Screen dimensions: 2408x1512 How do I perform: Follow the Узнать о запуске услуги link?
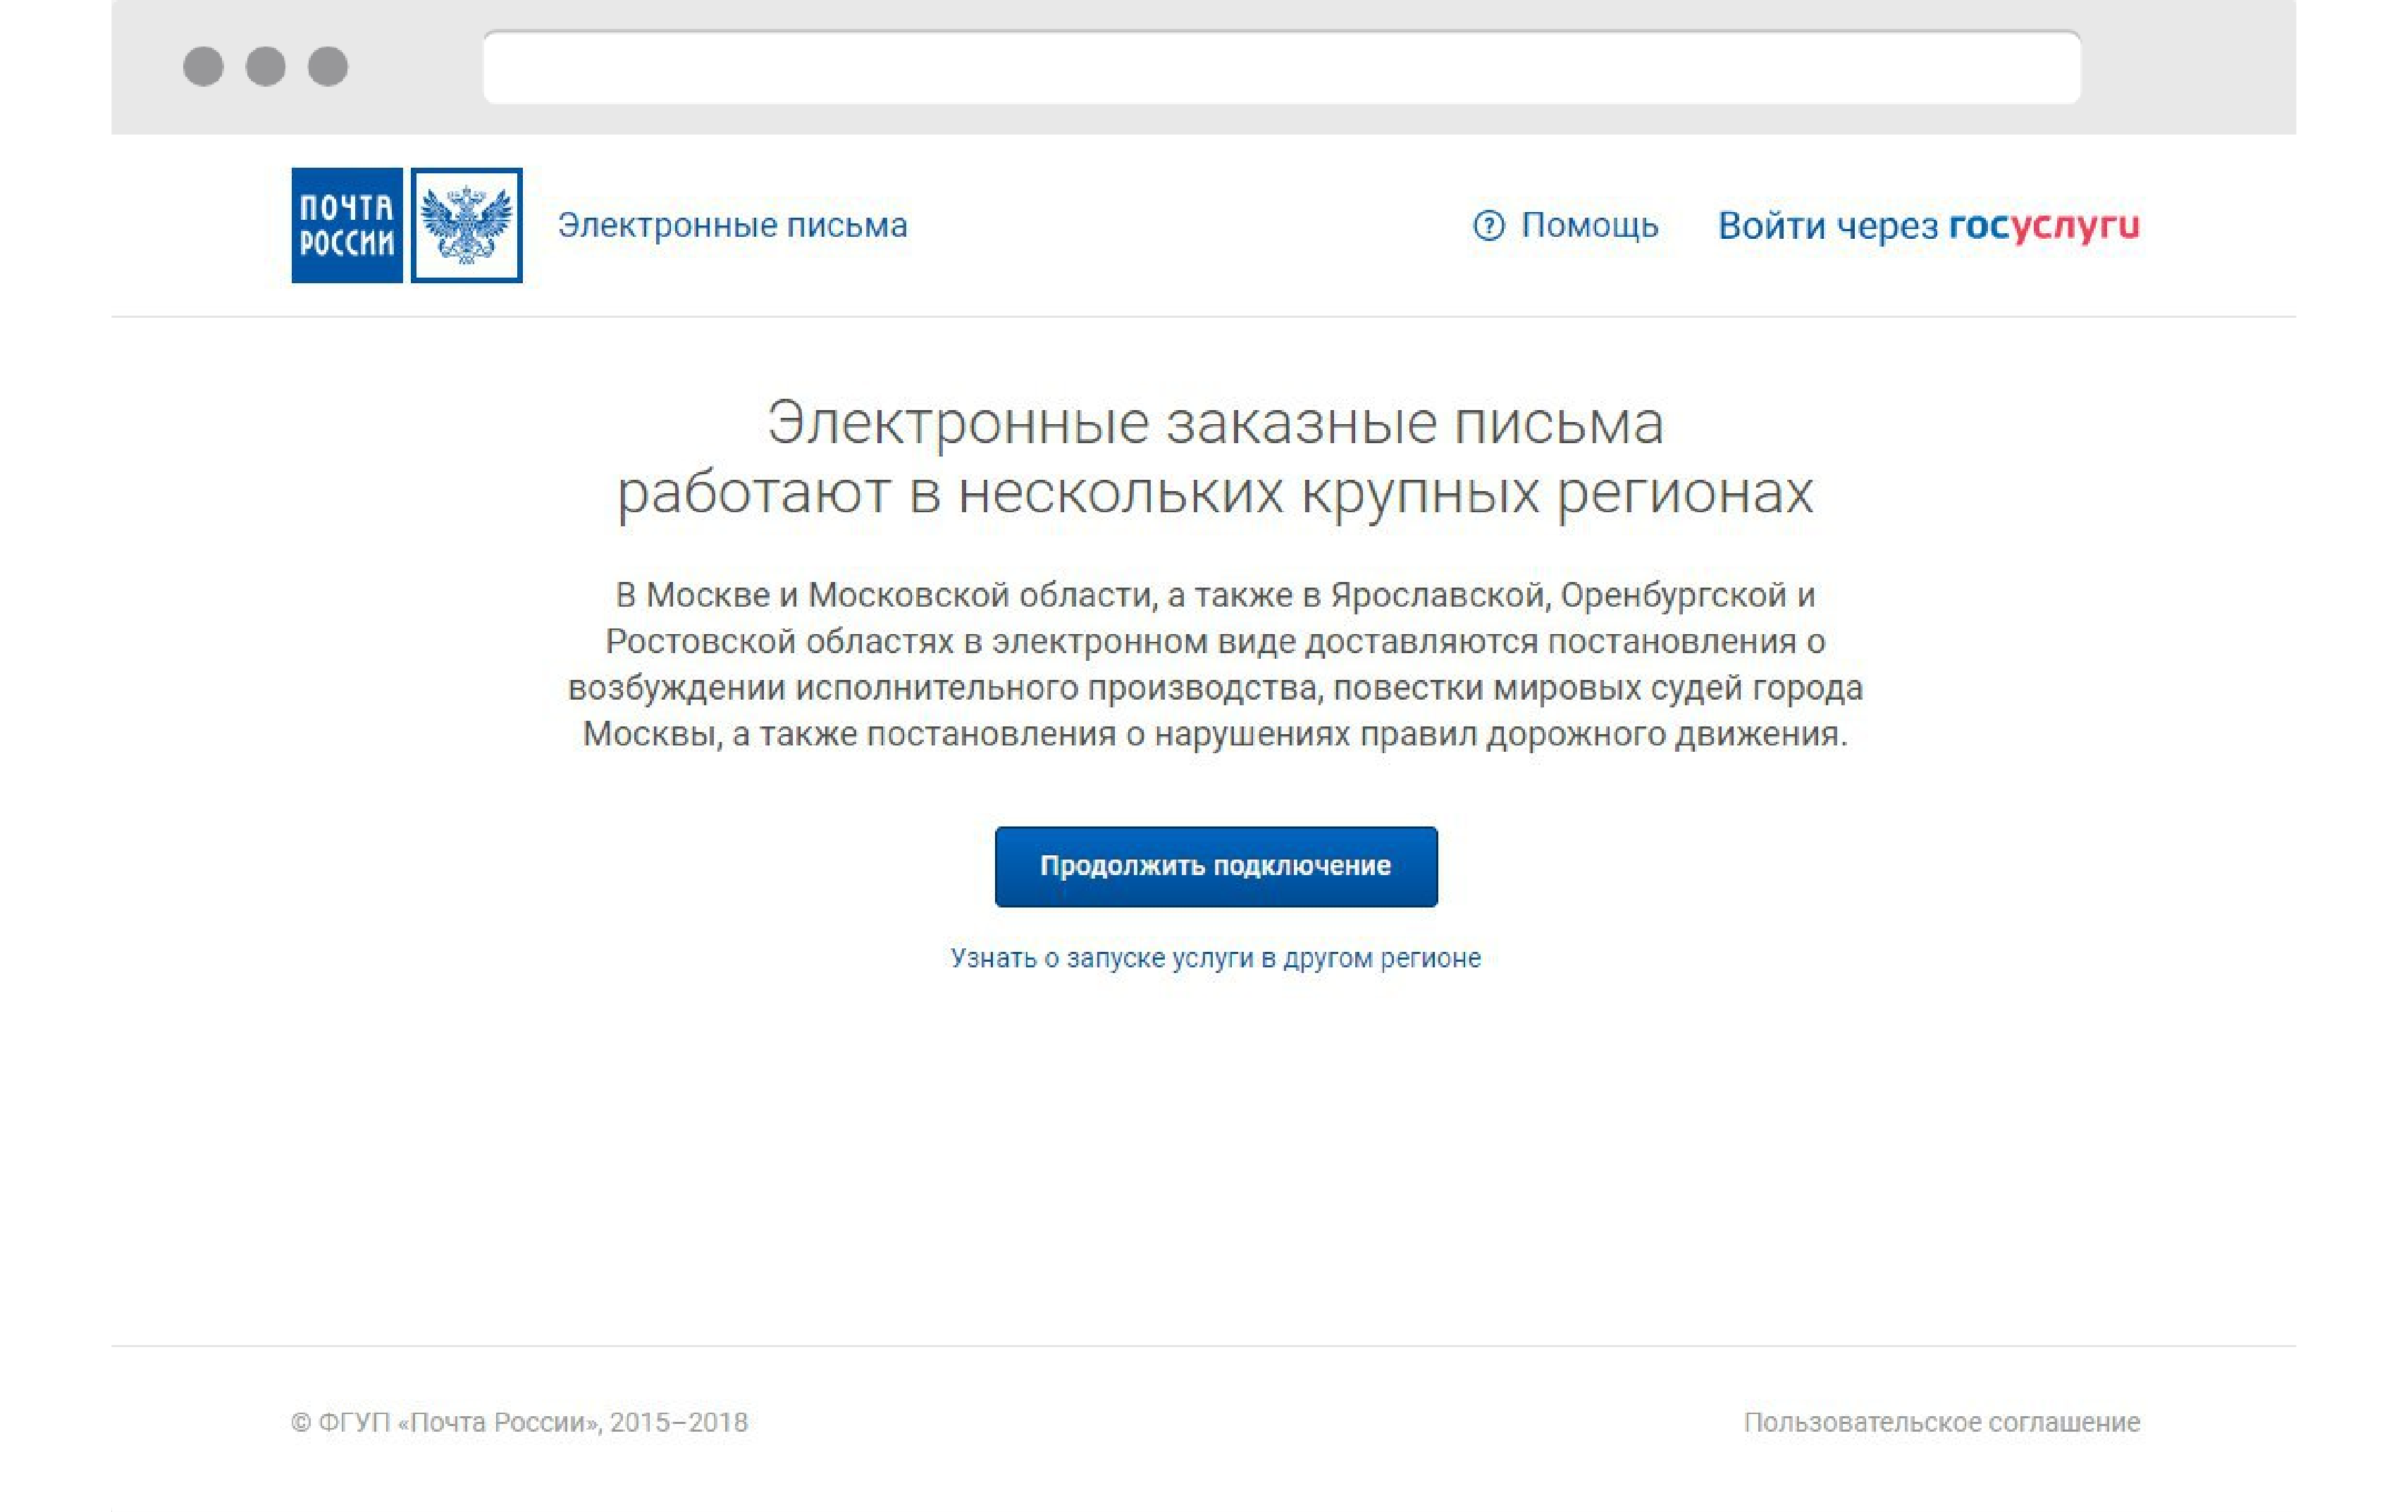[x=1215, y=958]
